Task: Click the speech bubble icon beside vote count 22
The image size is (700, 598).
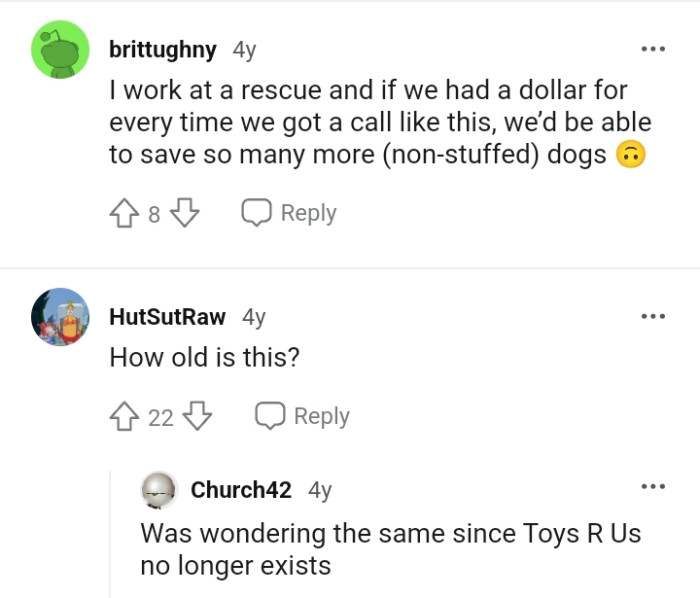Action: [x=269, y=416]
